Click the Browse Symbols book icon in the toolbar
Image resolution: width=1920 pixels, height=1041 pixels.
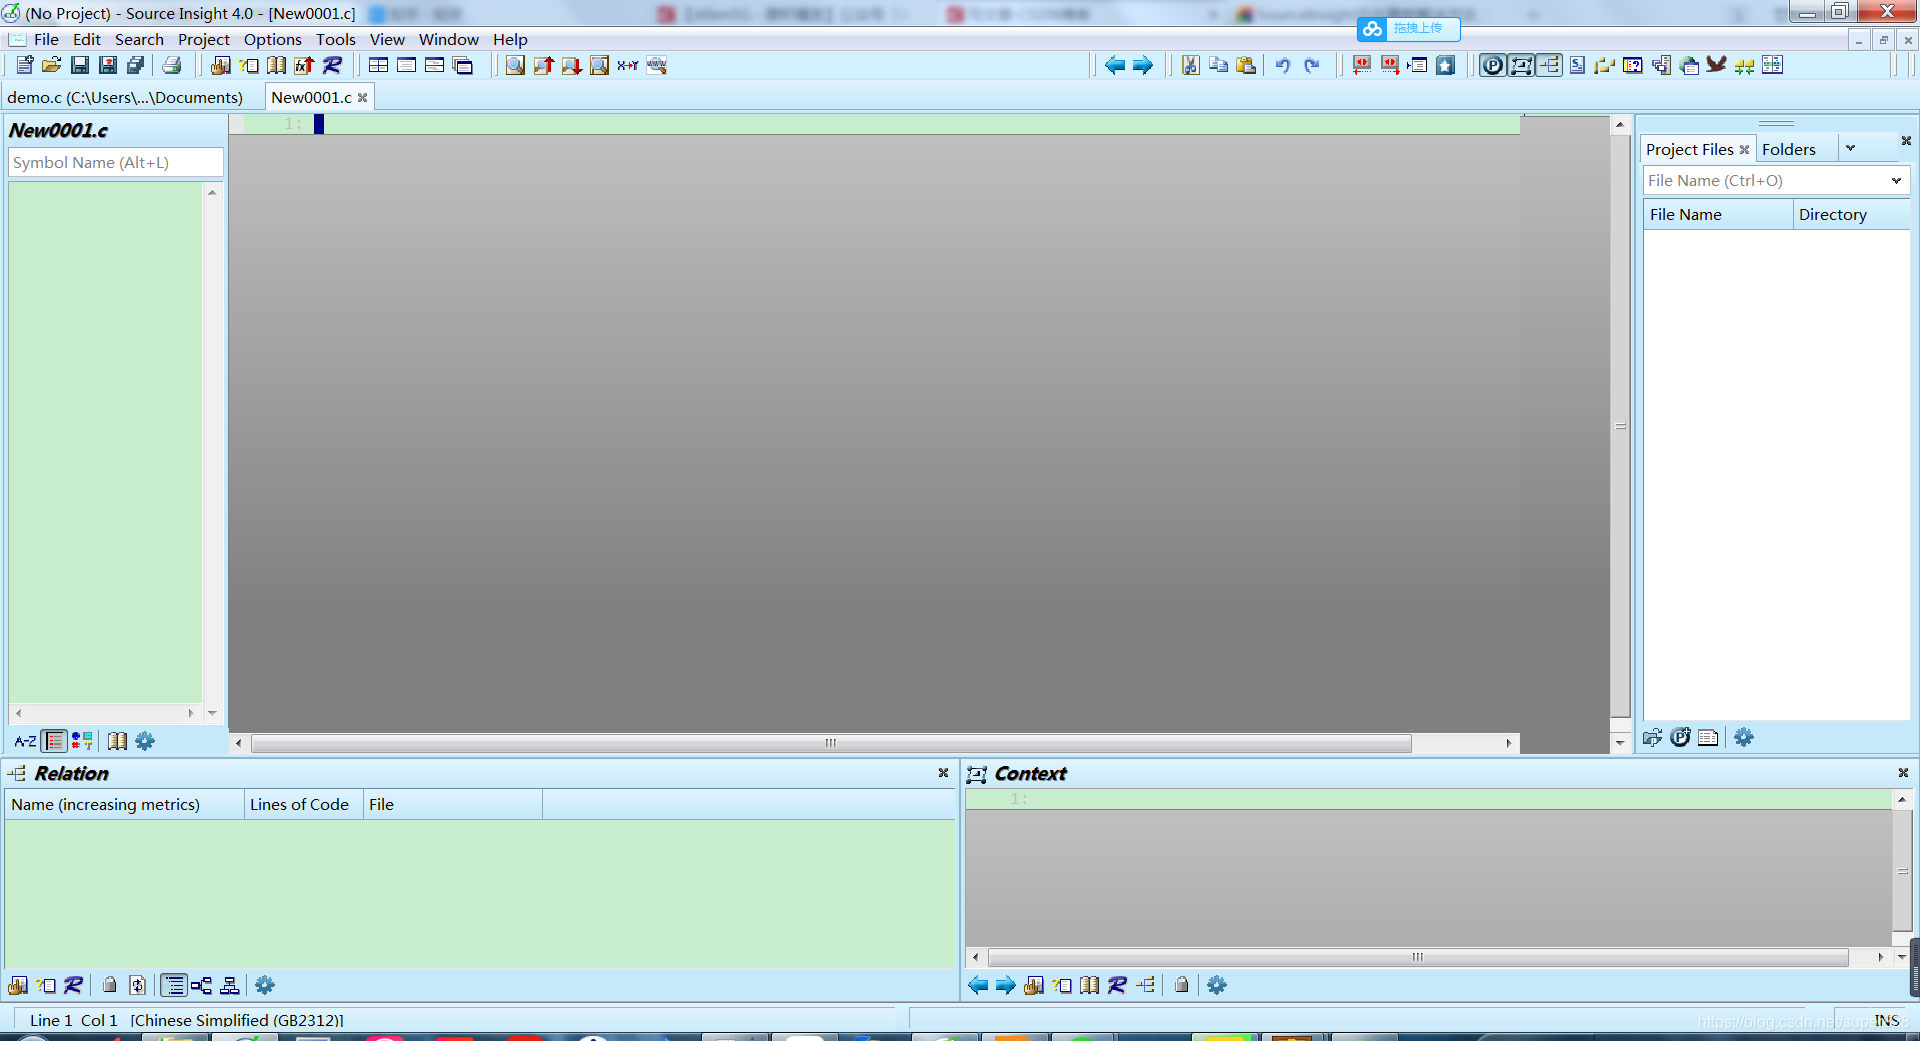pos(277,65)
